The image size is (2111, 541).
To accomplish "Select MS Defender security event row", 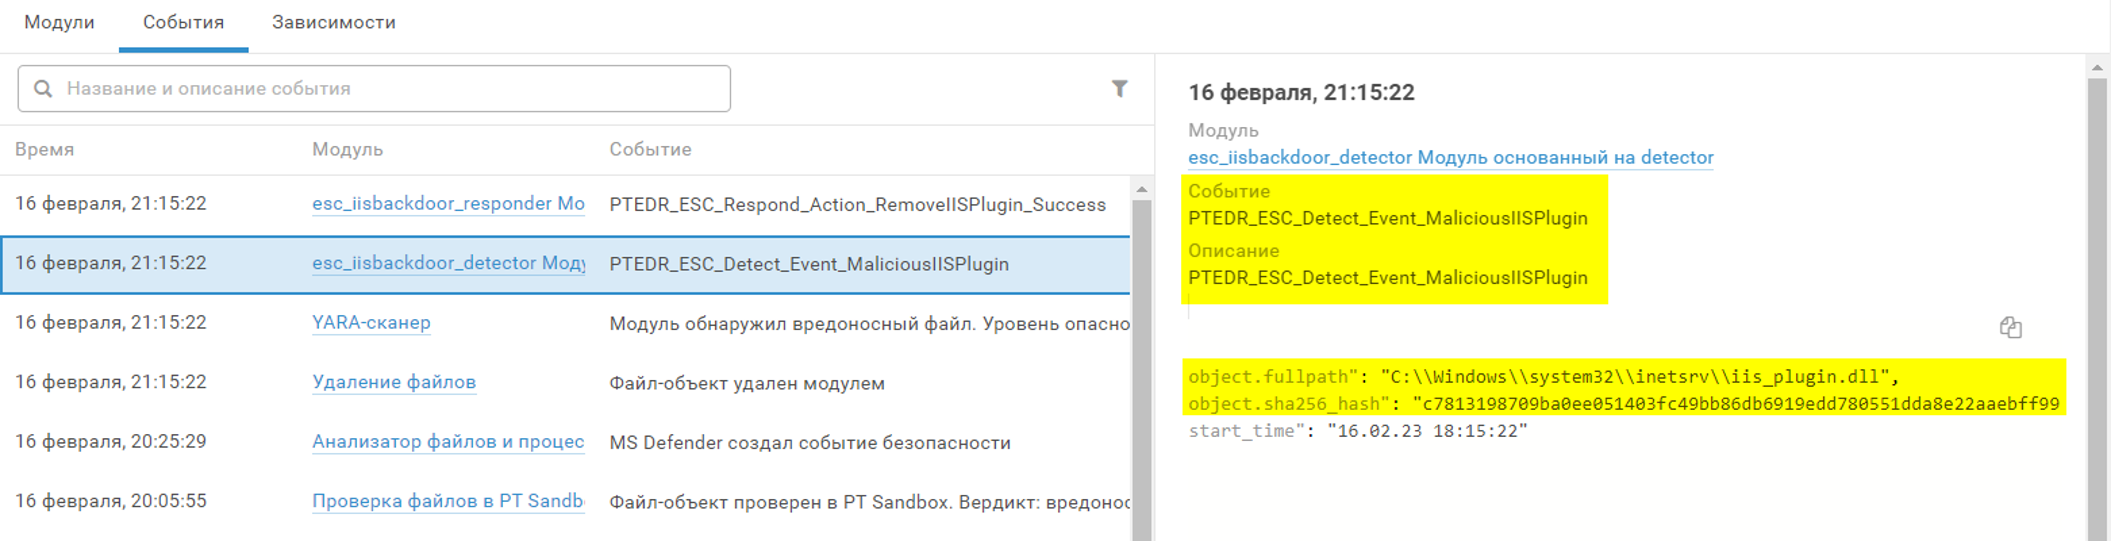I will coord(810,443).
